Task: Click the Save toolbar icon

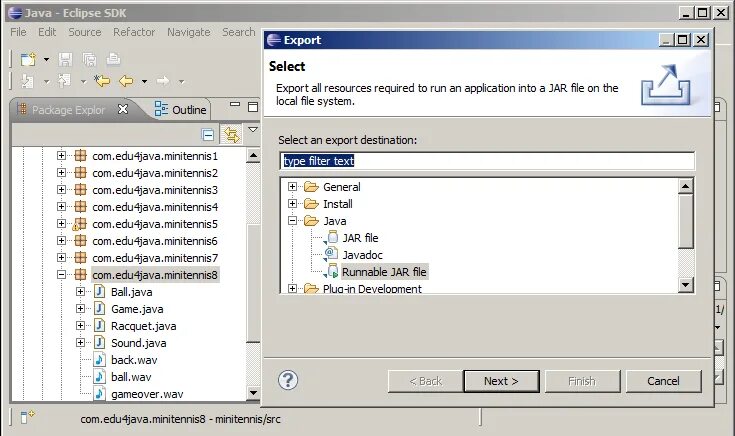Action: coord(65,59)
